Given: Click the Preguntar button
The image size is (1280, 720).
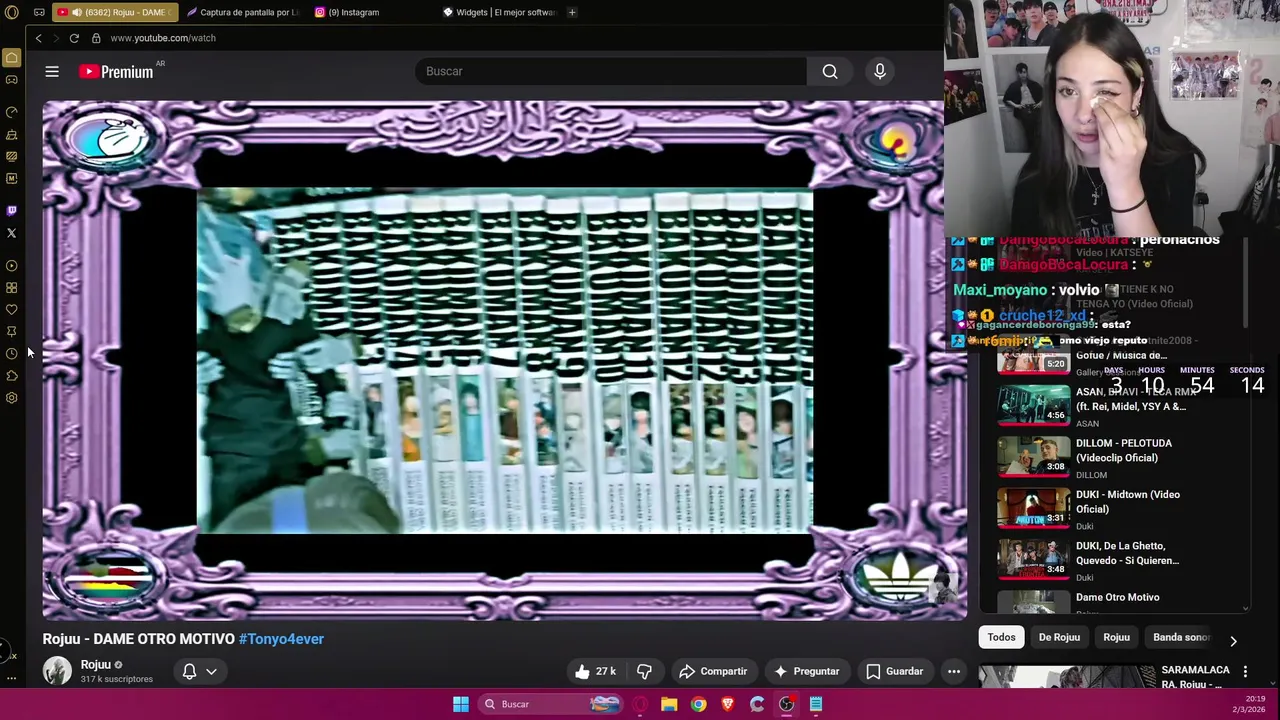Looking at the screenshot, I should point(806,671).
